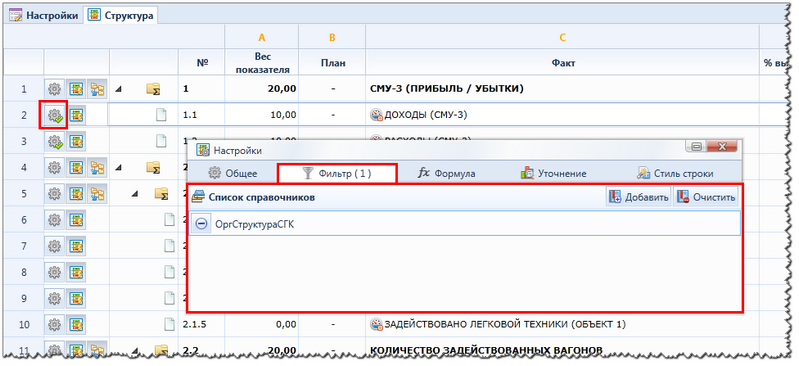The image size is (799, 366).
Task: Click the Вес показателя header cell
Action: tap(262, 63)
